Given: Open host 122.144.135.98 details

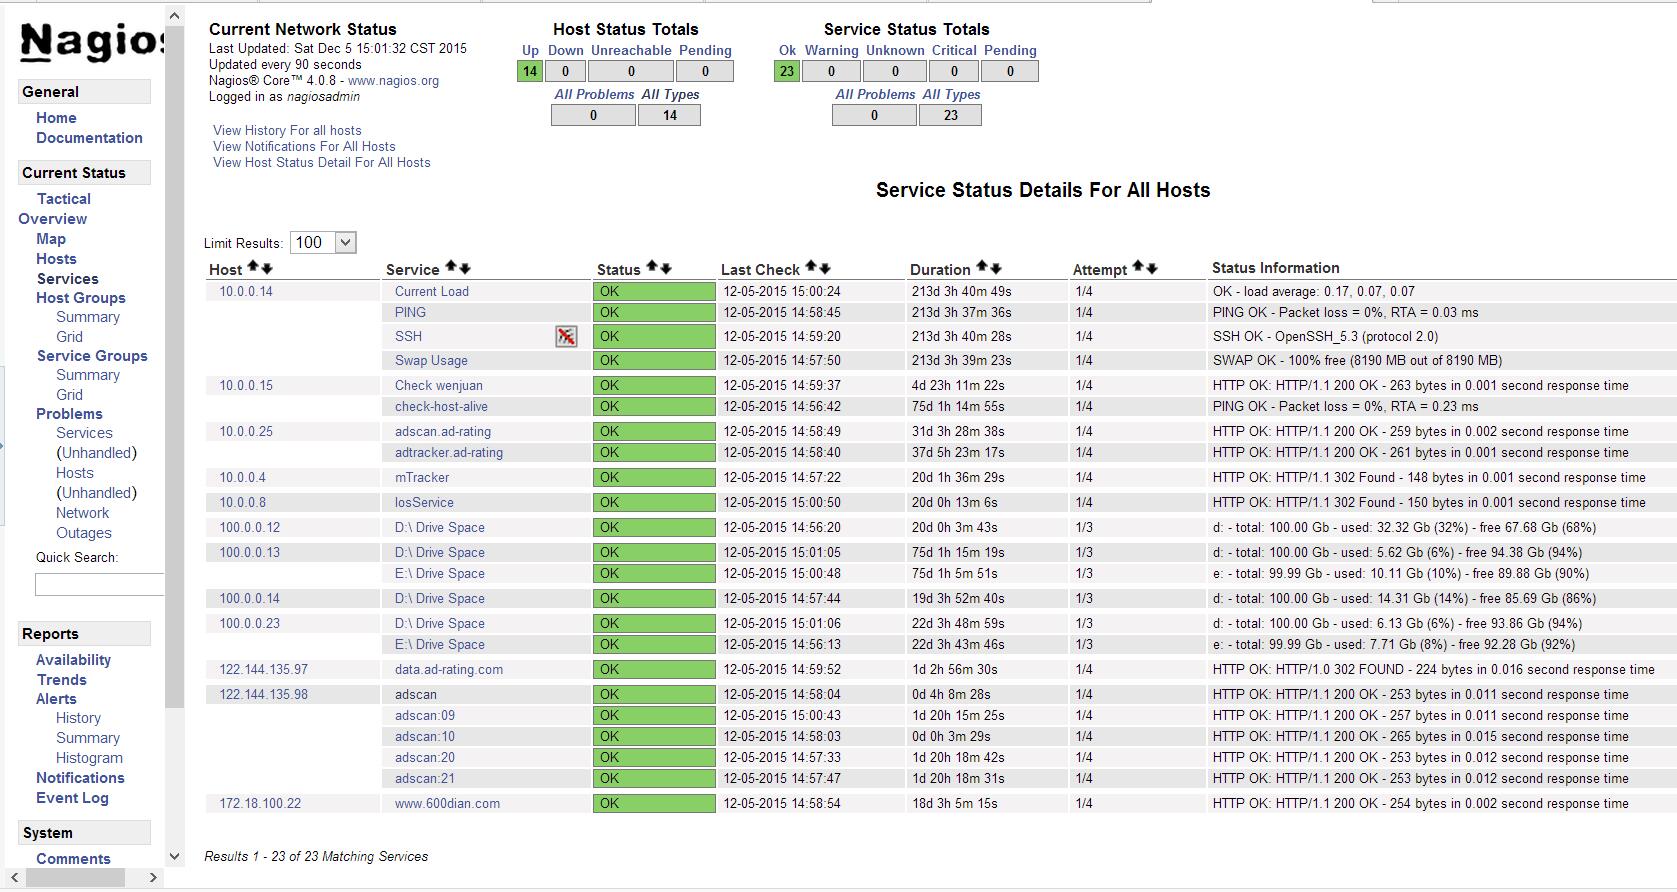Looking at the screenshot, I should click(x=264, y=695).
